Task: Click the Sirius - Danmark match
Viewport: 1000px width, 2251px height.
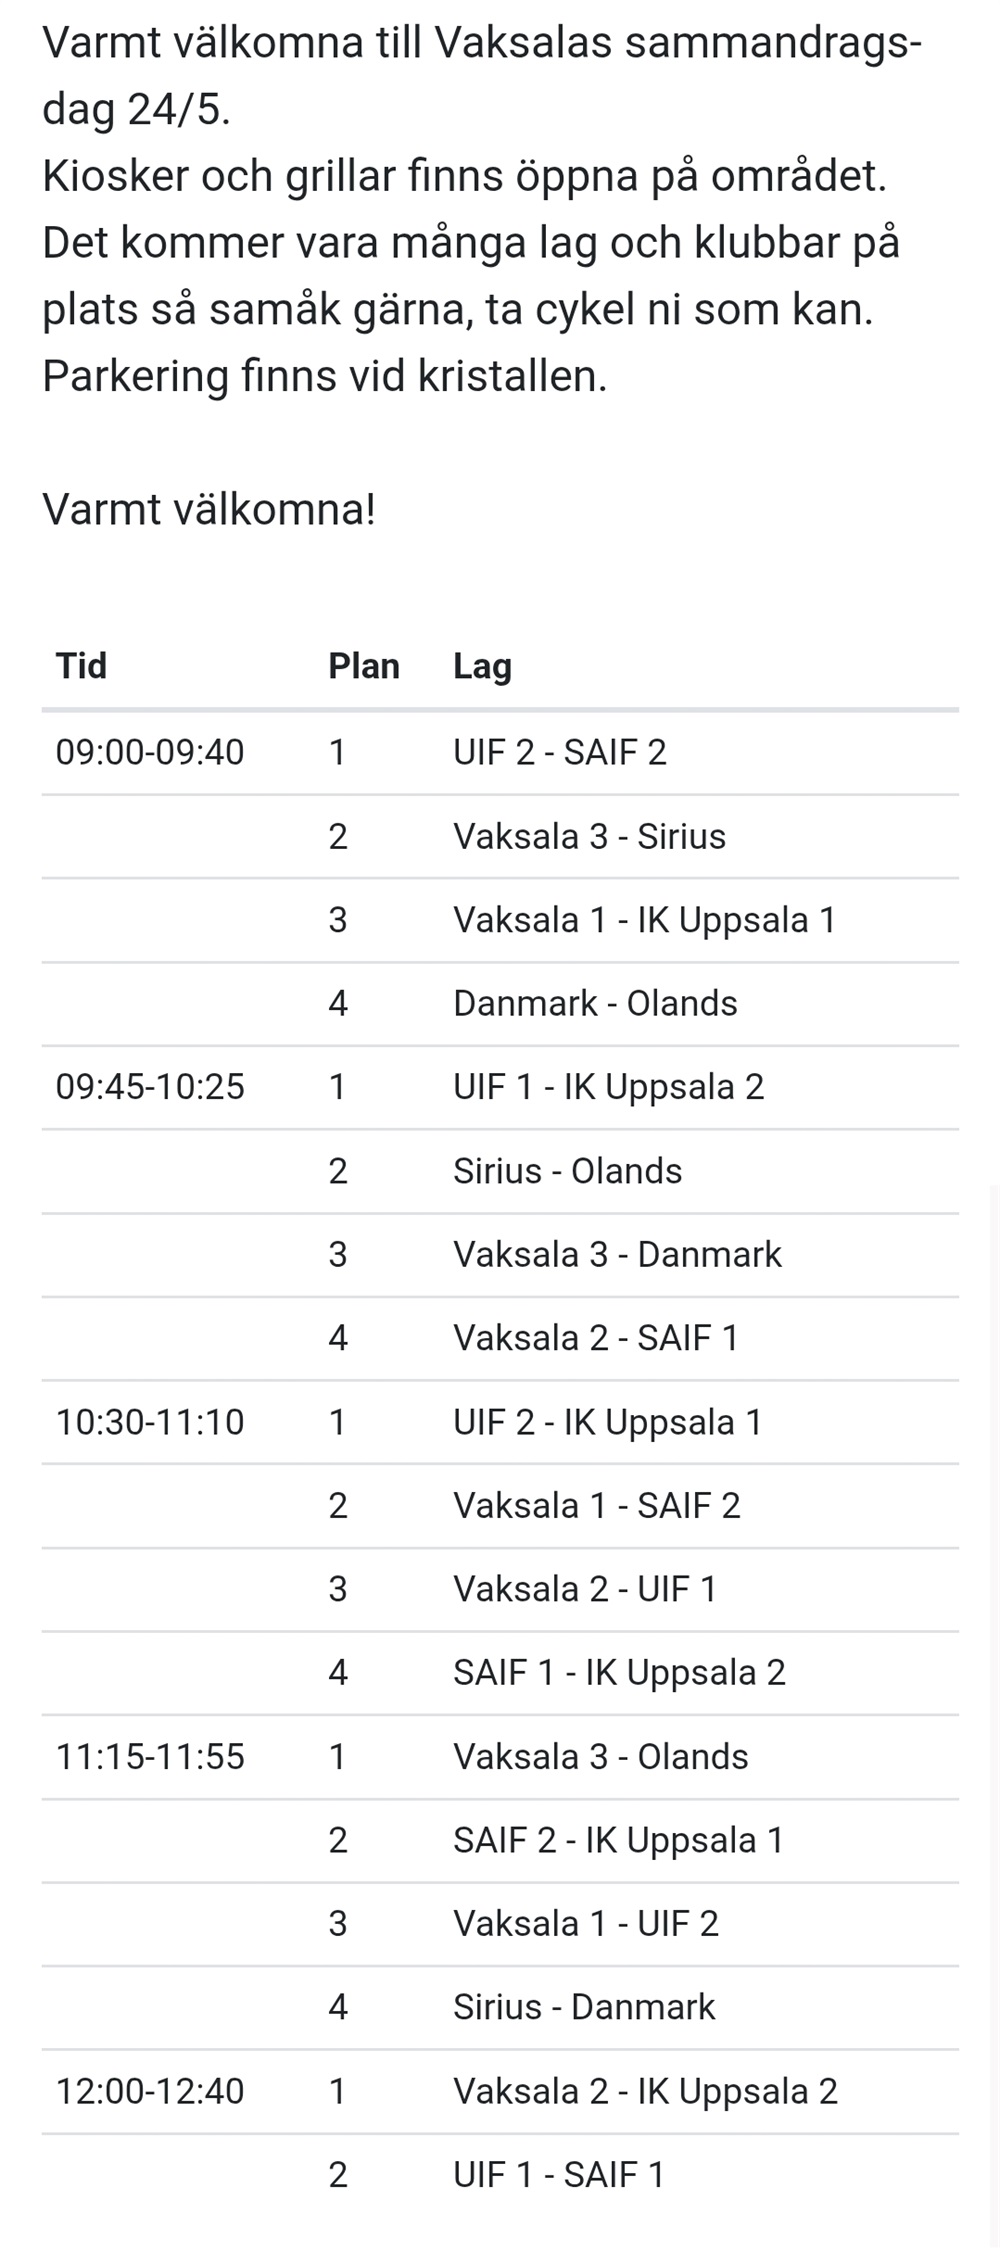Action: click(x=584, y=2007)
